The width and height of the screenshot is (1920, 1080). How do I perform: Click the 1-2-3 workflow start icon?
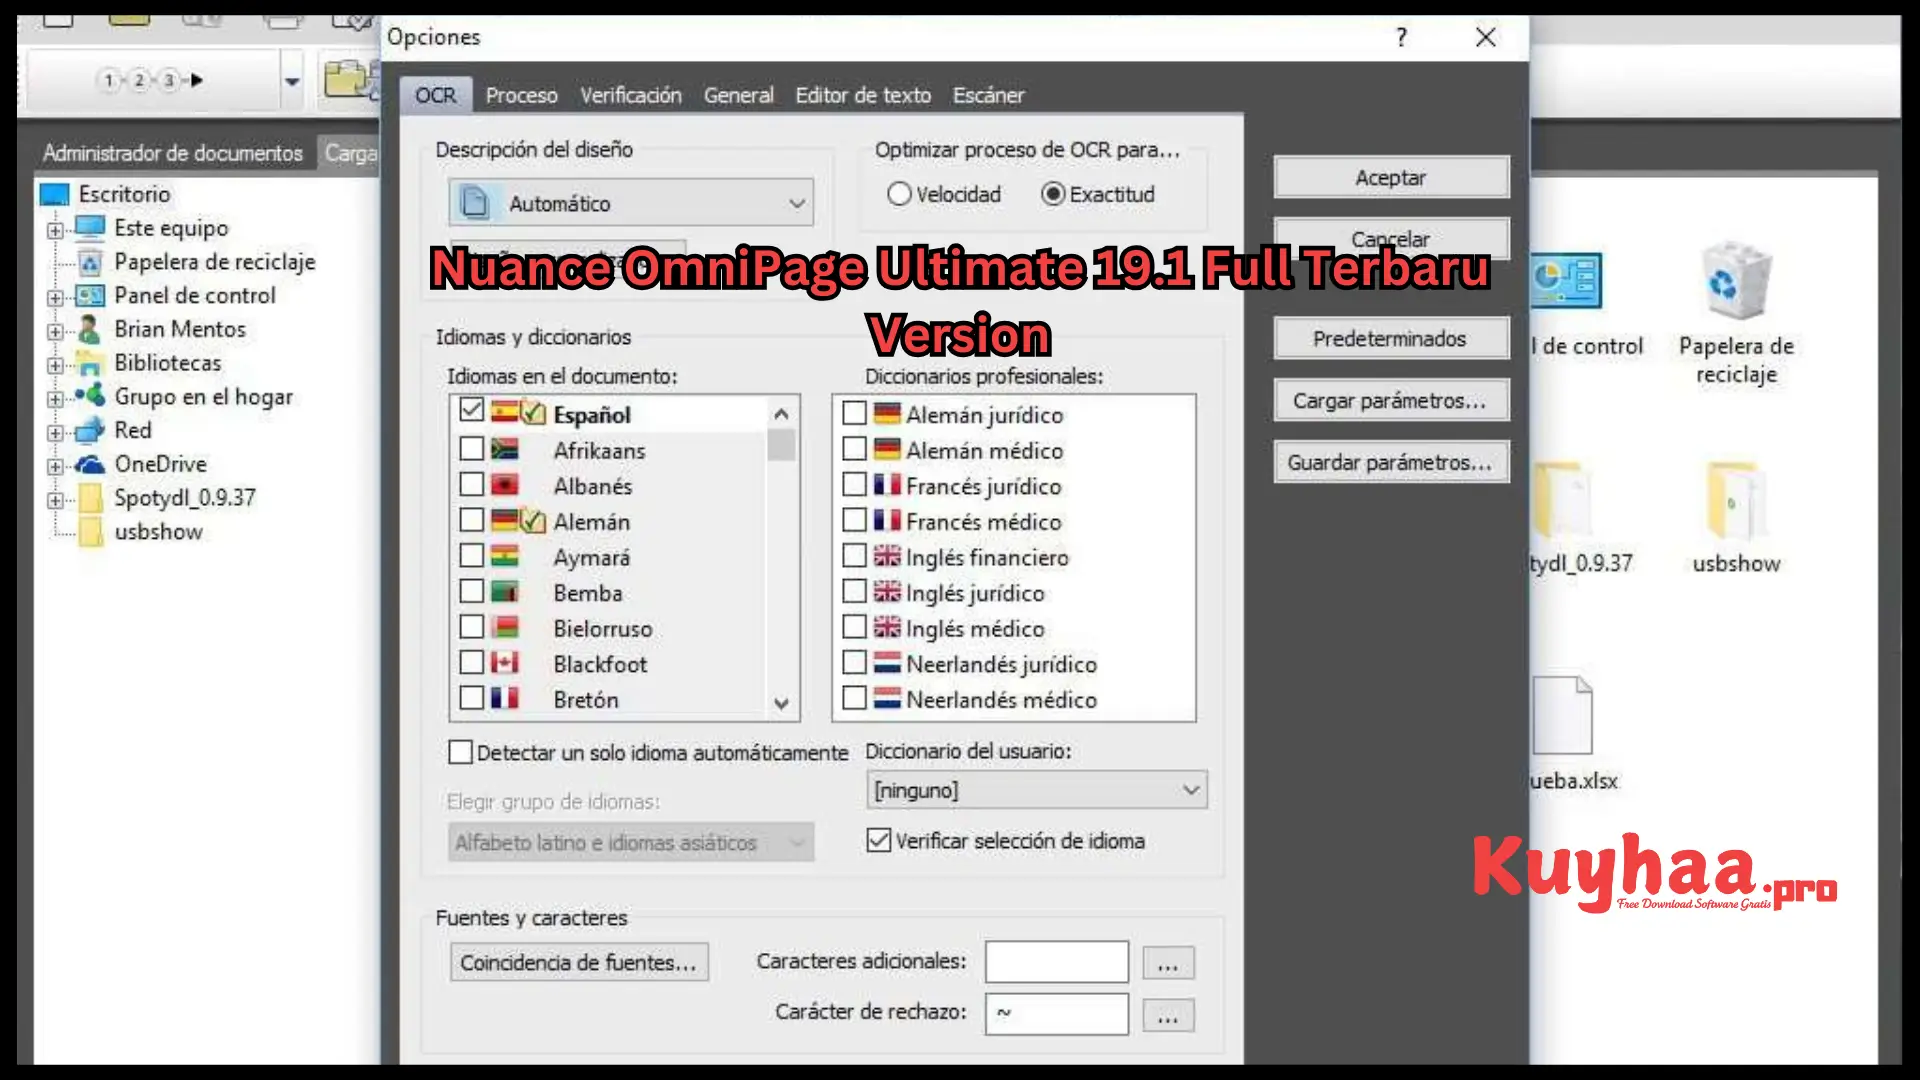point(153,80)
